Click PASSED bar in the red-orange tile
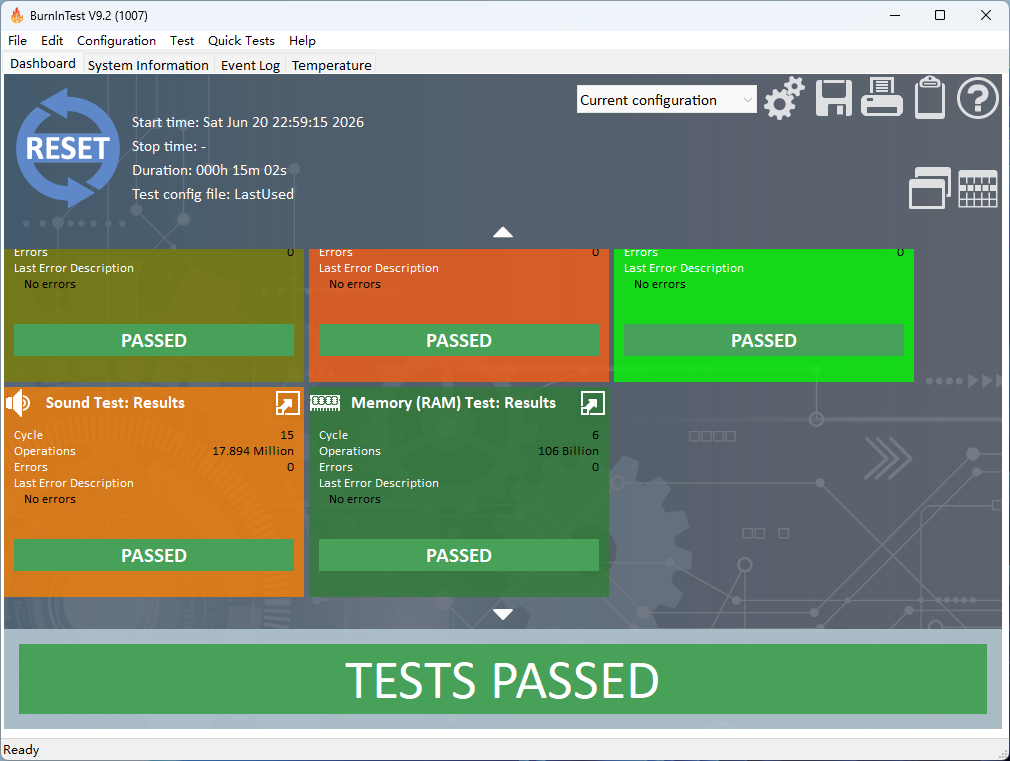 point(459,340)
